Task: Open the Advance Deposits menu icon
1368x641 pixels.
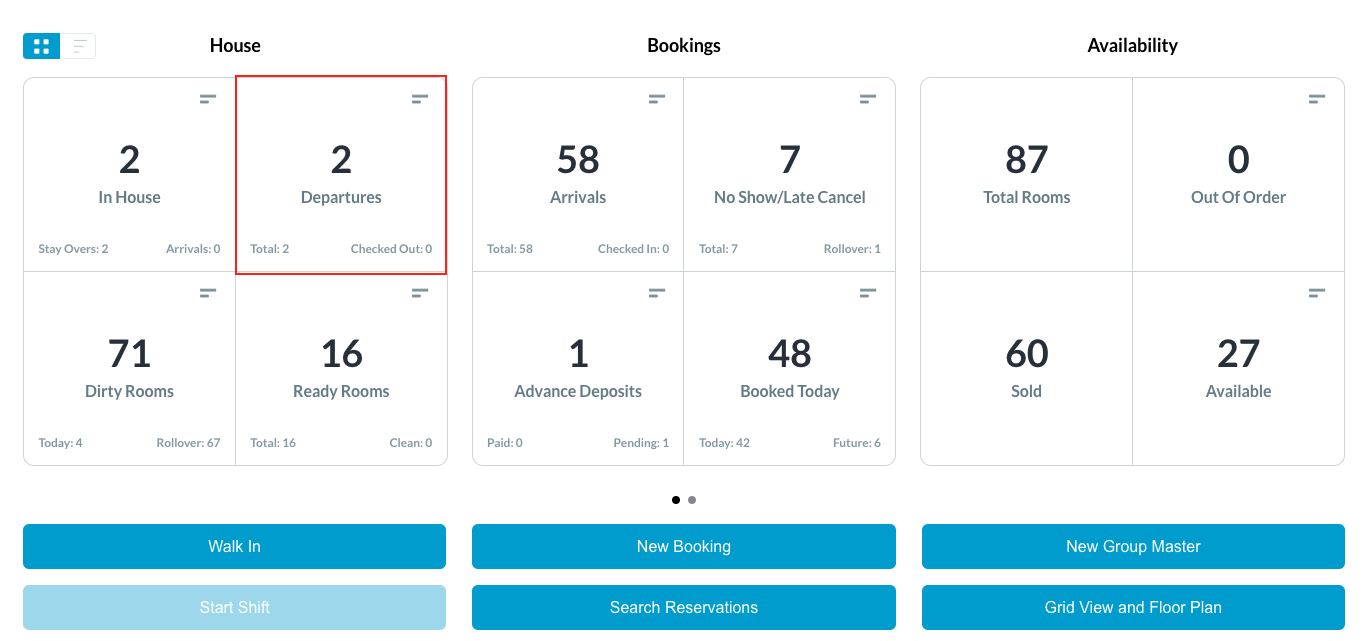Action: click(657, 292)
